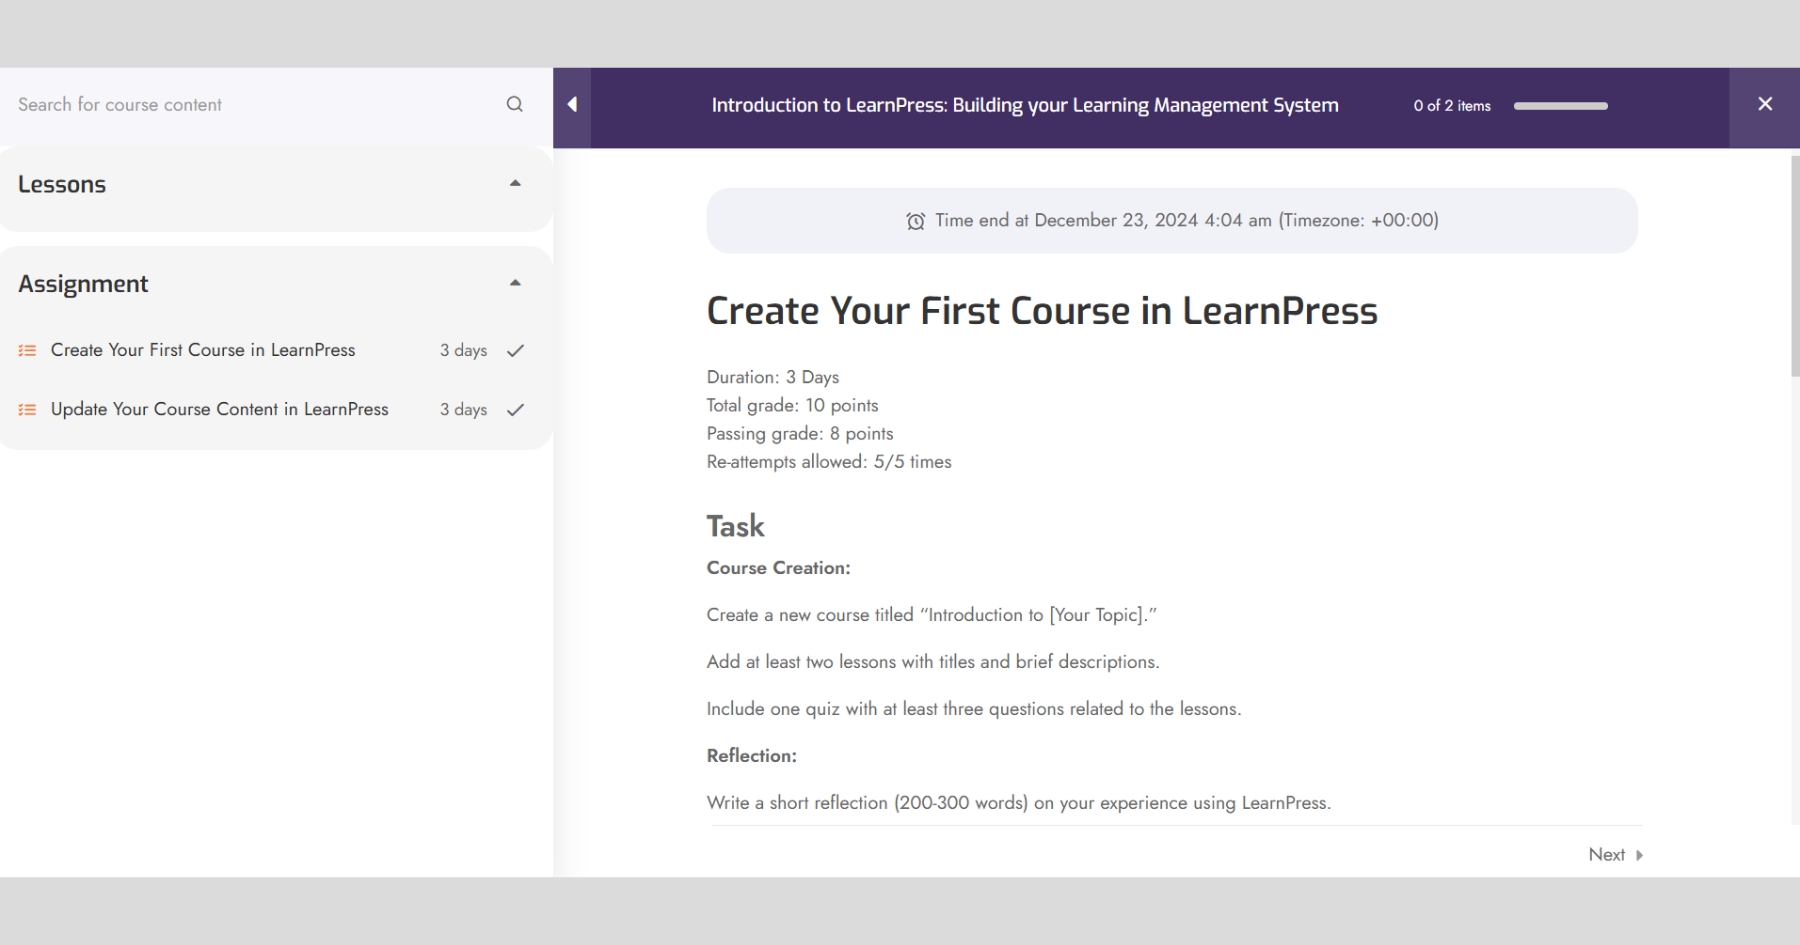Click the 'Course Creation:' subheading

tap(778, 568)
